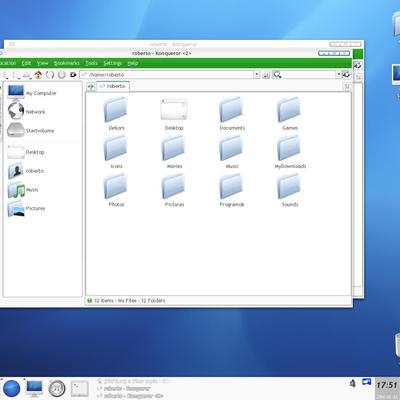Screen dimensions: 400x400
Task: Click the Go button beside location bar
Action: [x=266, y=75]
